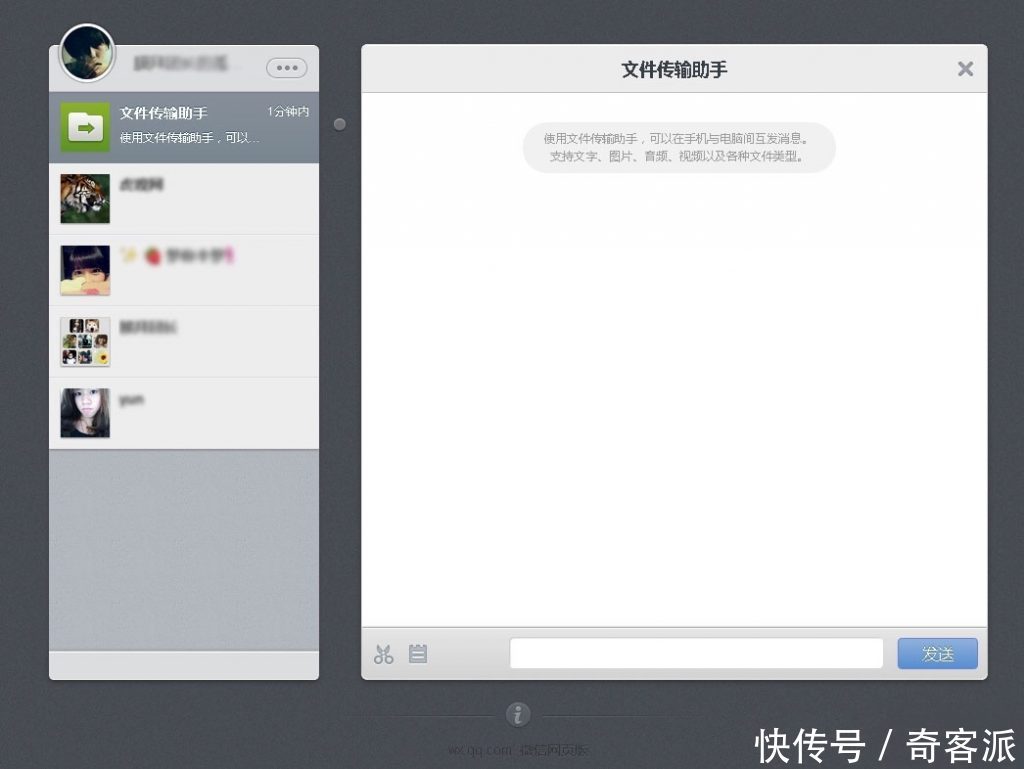Click yun's avatar picture
Viewport: 1024px width, 769px height.
84,412
